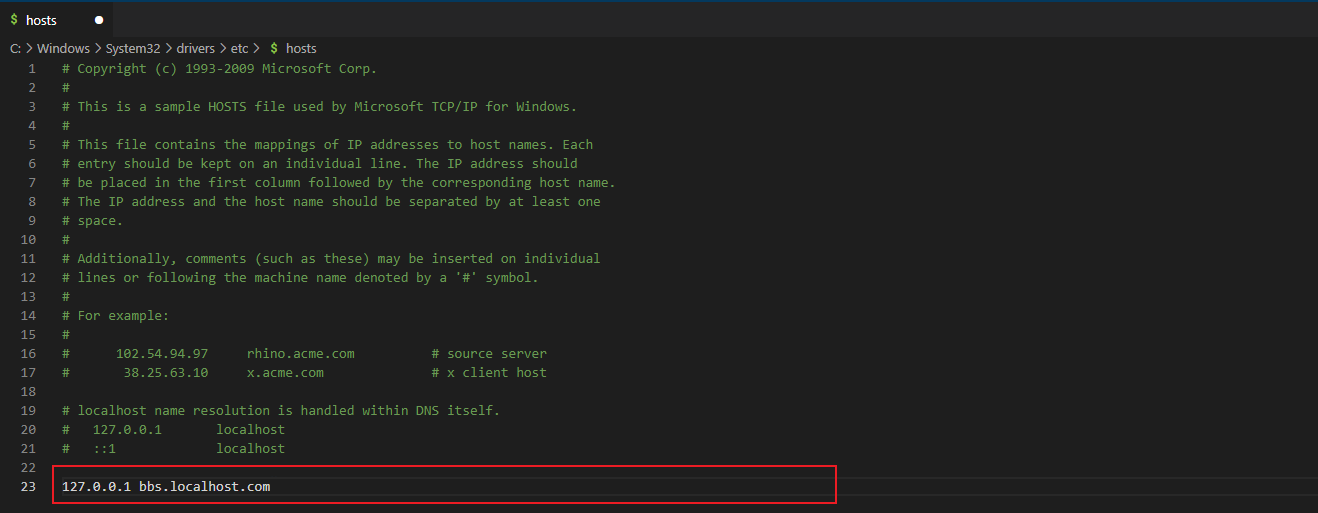This screenshot has height=513, width=1318.
Task: Click the drivers breadcrumb segment
Action: (x=198, y=48)
